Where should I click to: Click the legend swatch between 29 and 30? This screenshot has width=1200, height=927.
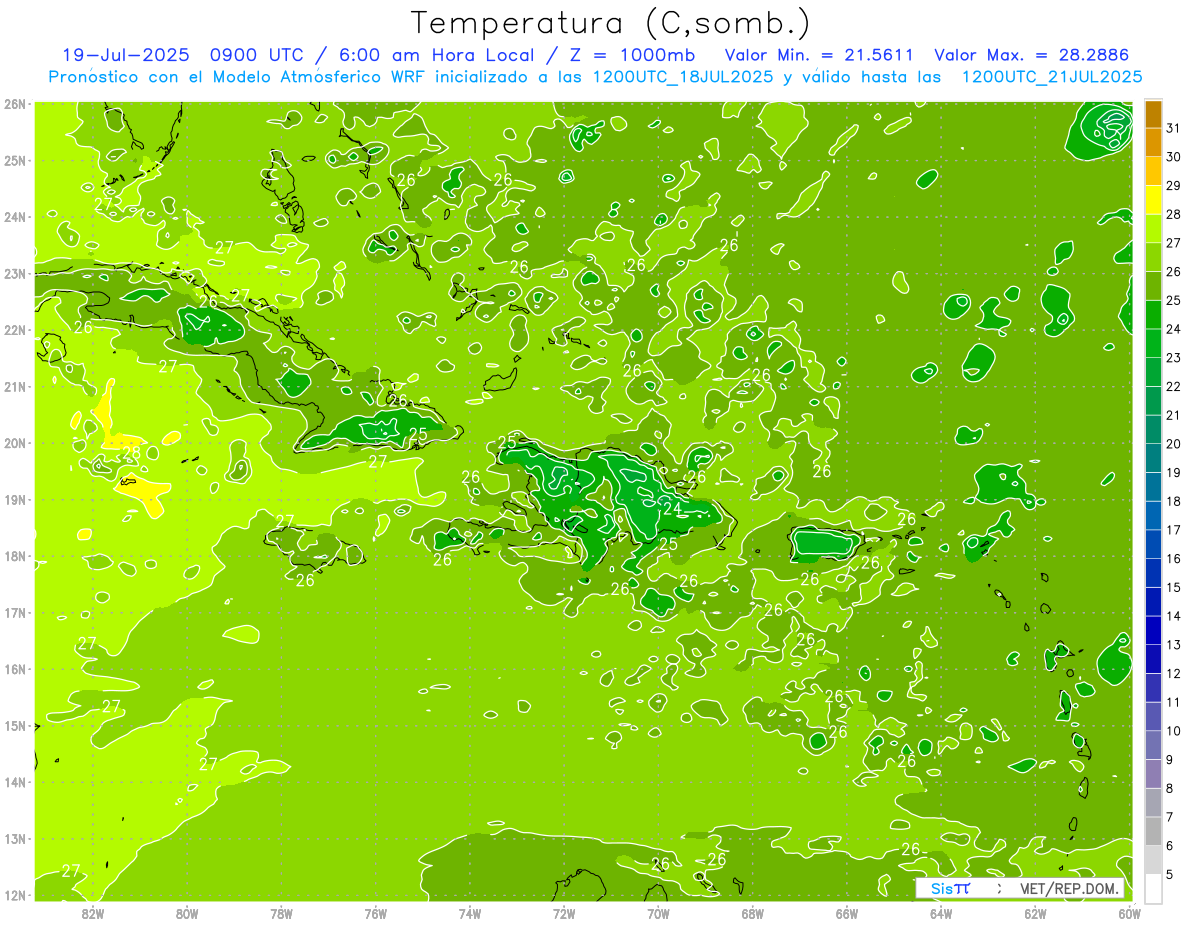pos(1153,171)
